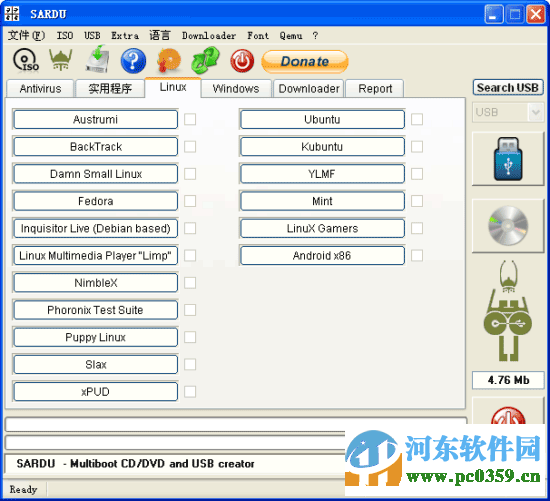Switch to the Report tab
550x501 pixels.
click(x=375, y=88)
